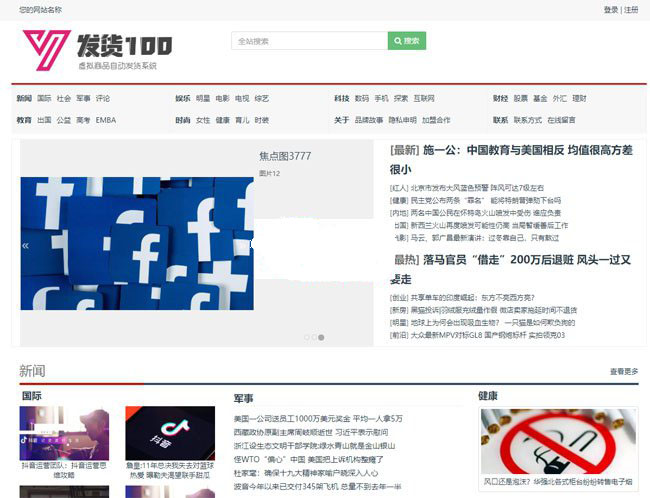
Task: Open the 关于 menu category
Action: tap(342, 120)
